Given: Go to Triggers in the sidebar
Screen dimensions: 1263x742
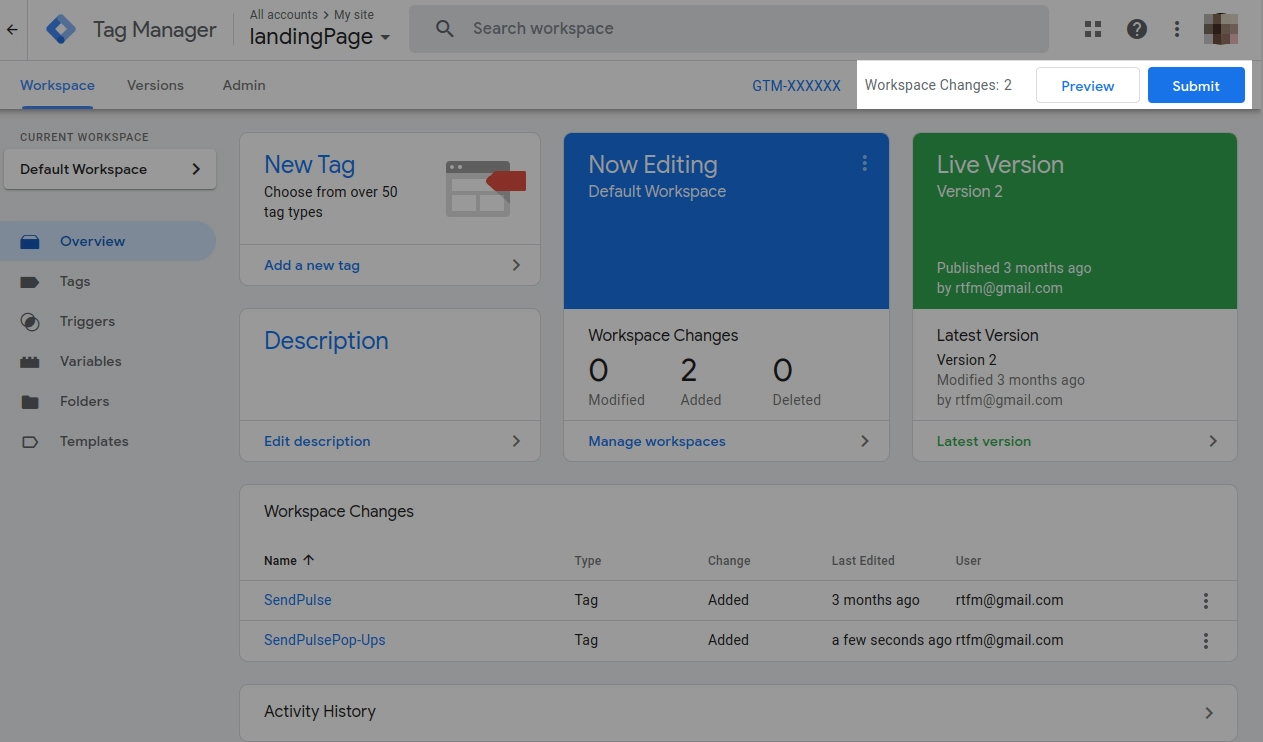Looking at the screenshot, I should click(87, 321).
